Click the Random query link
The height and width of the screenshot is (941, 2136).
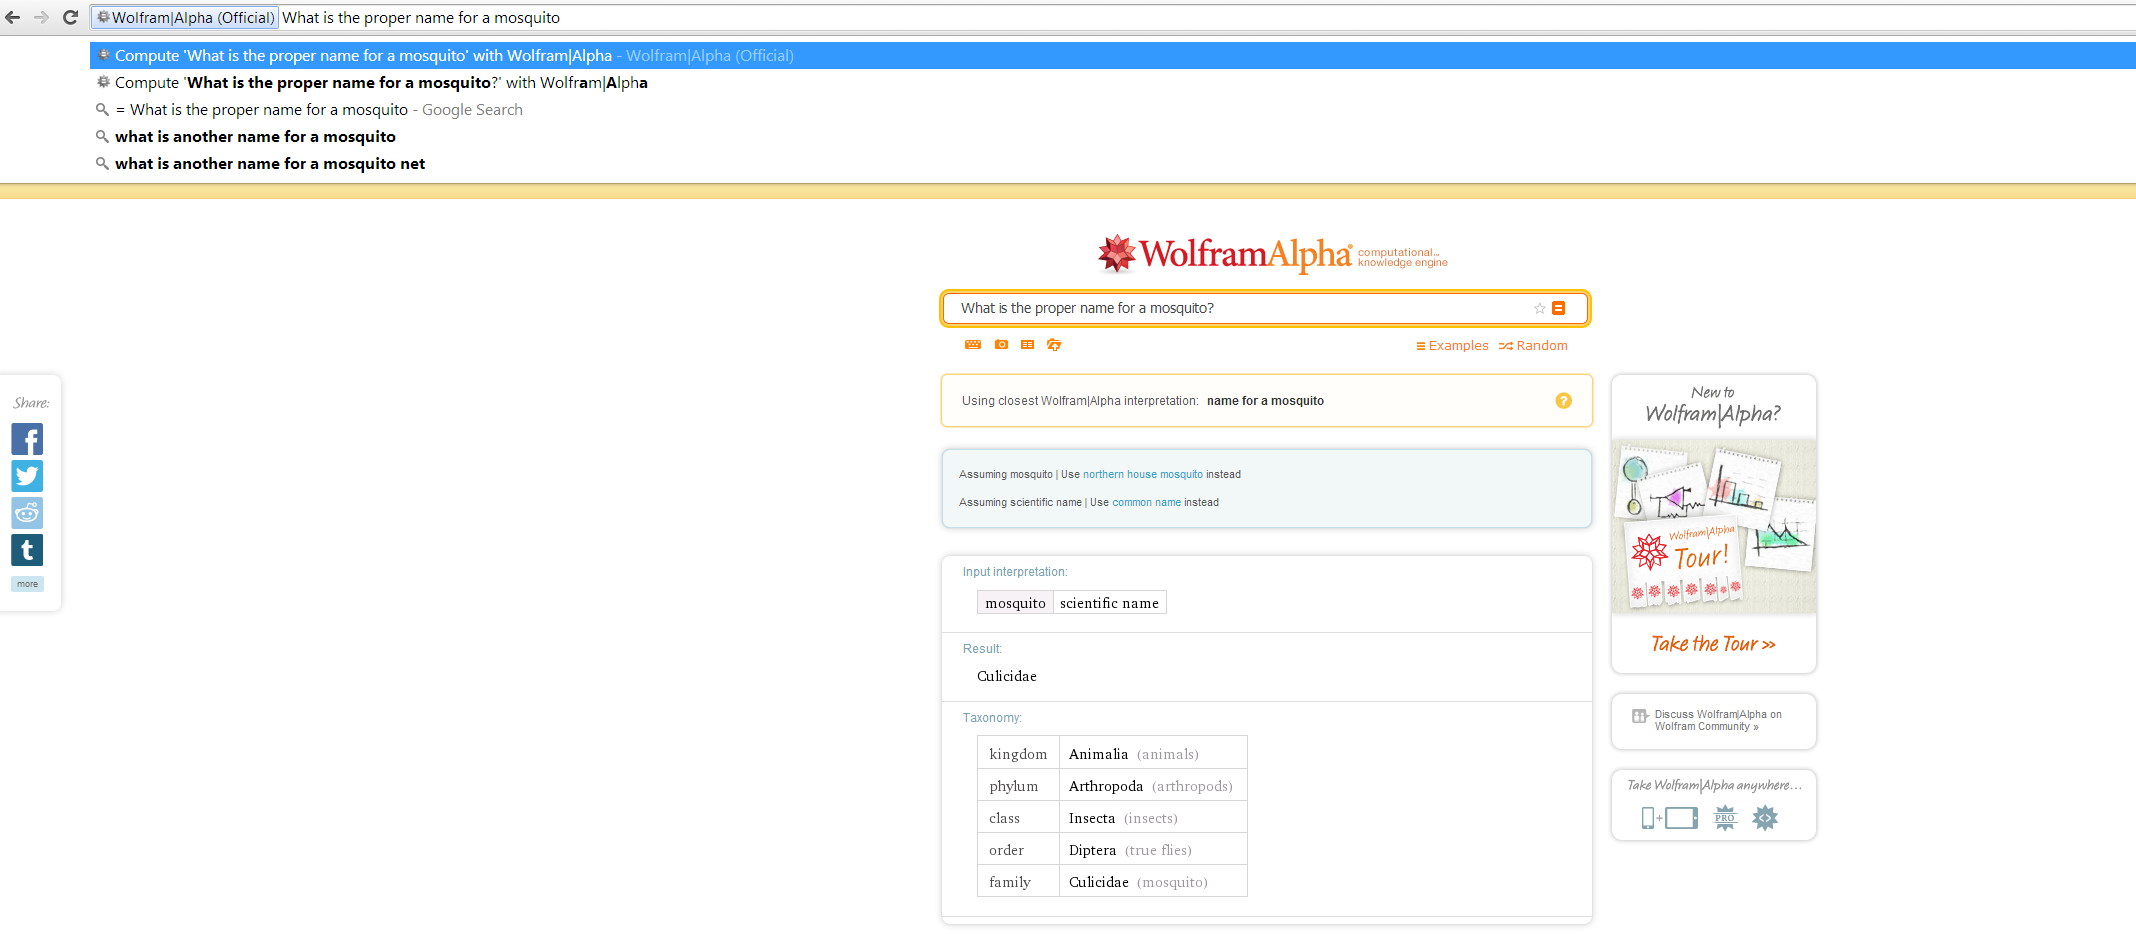[1533, 345]
